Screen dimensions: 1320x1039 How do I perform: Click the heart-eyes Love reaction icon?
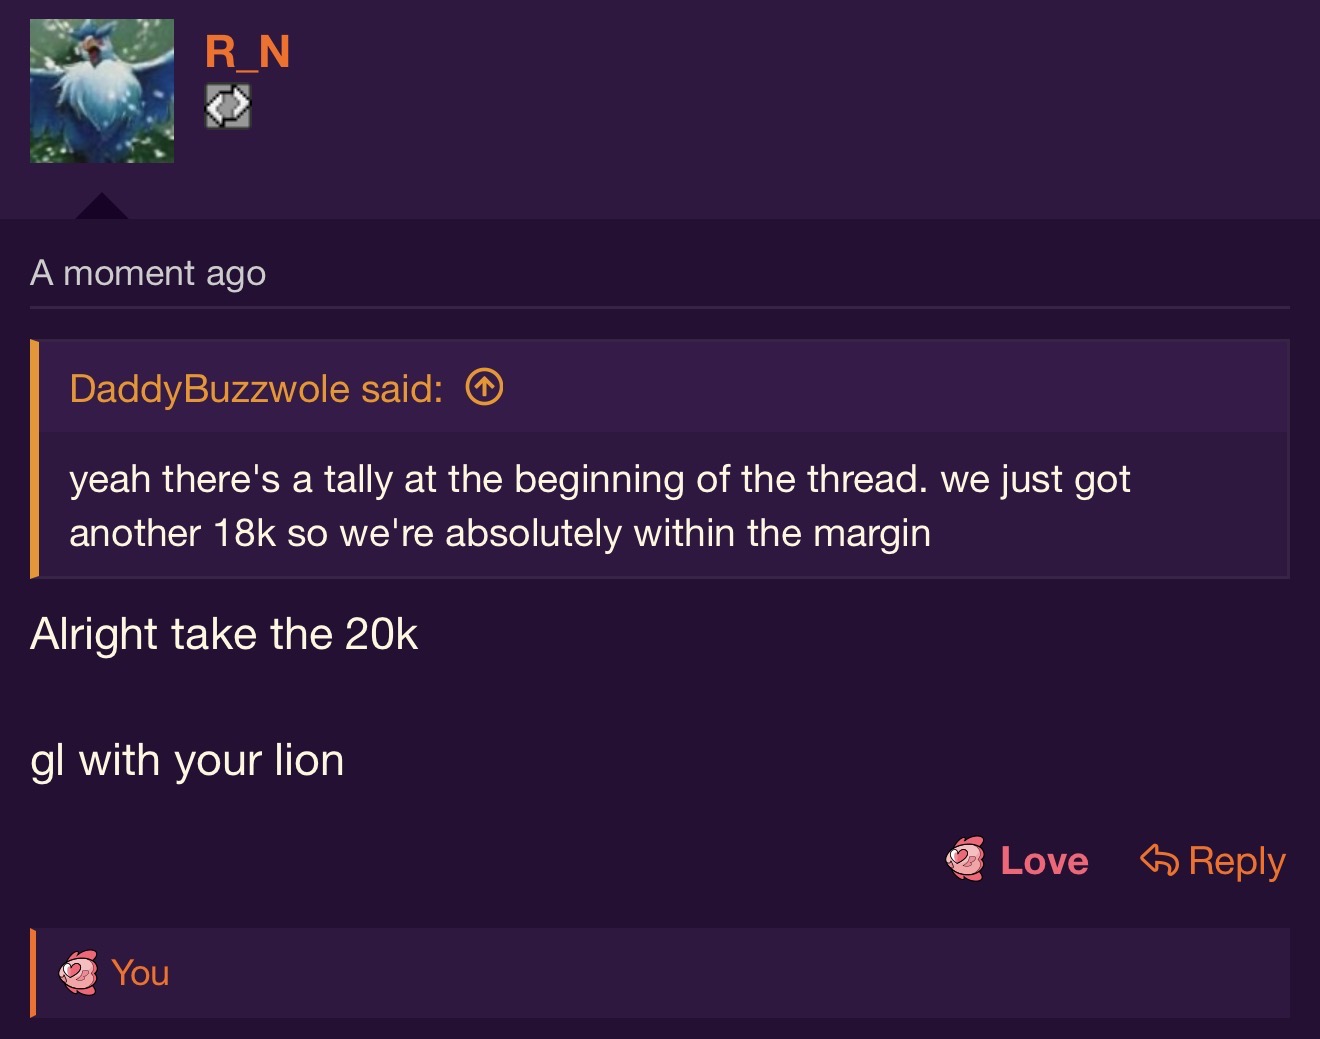pos(965,860)
